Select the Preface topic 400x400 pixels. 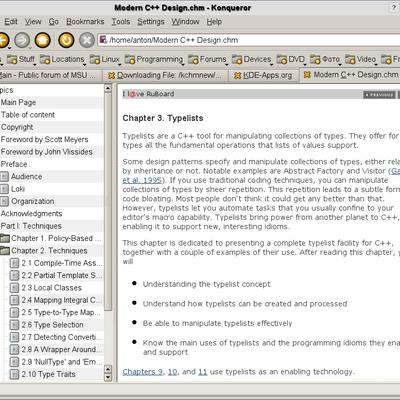point(14,164)
